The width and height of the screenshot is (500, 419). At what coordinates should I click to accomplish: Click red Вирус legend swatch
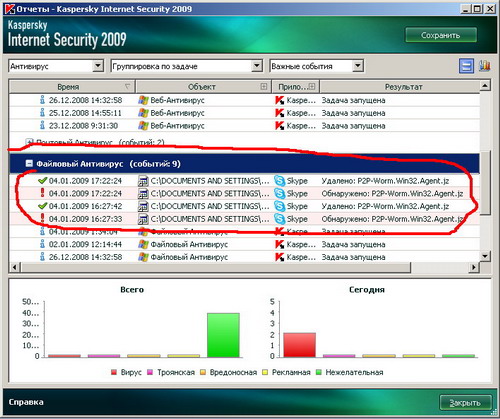click(114, 372)
